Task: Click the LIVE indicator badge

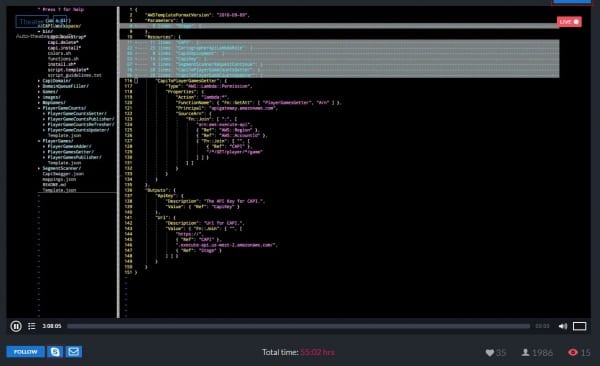Action: 569,22
